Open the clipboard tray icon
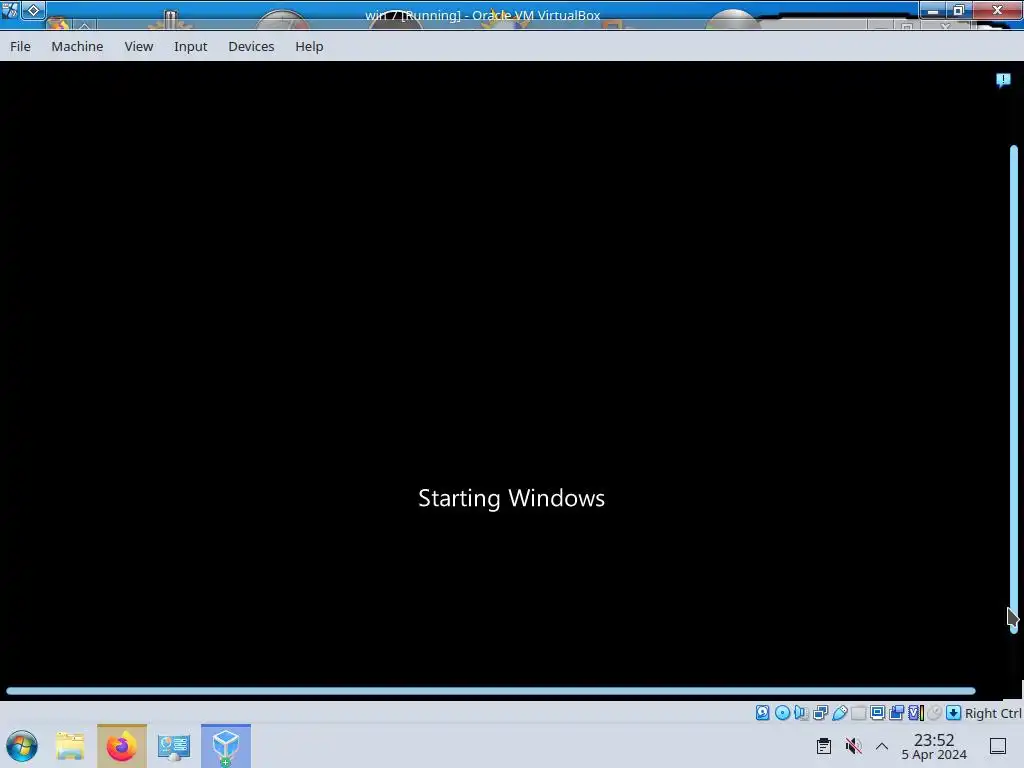Image resolution: width=1024 pixels, height=768 pixels. [824, 746]
